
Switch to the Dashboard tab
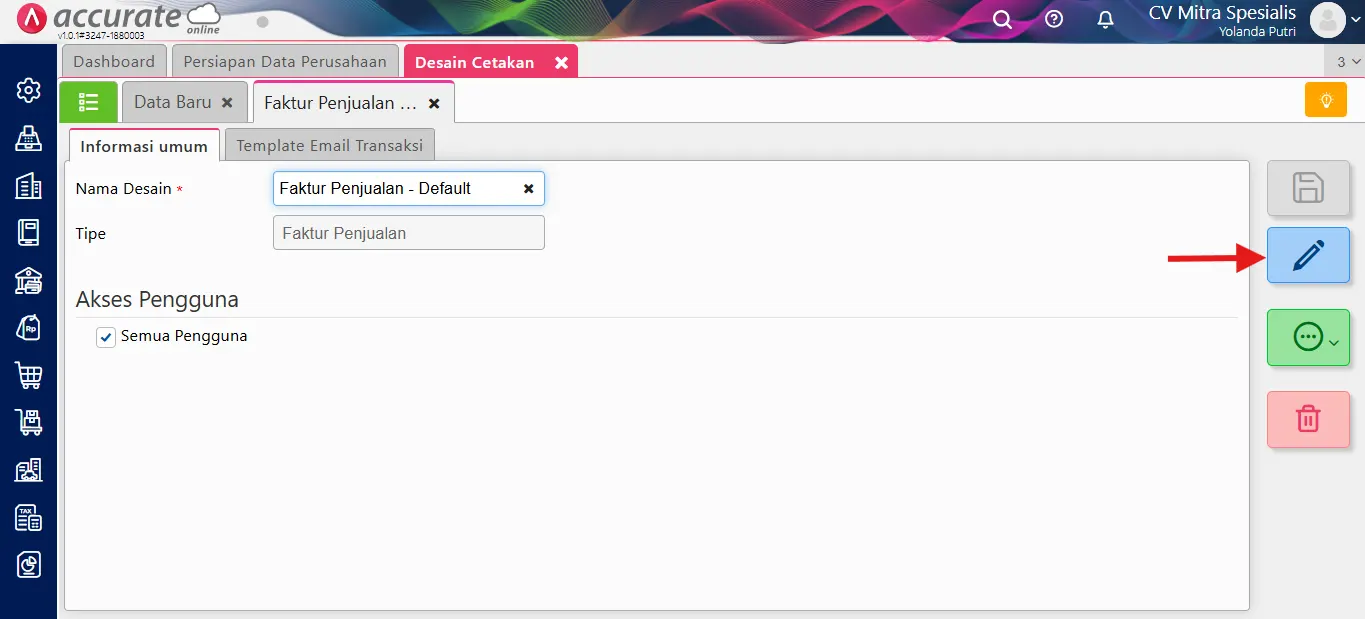pos(114,62)
